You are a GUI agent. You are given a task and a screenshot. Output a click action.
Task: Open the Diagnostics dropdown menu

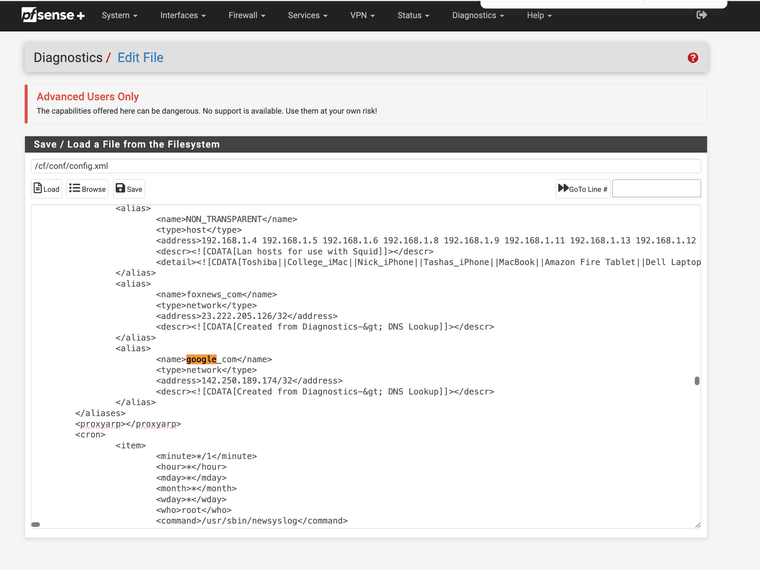(x=478, y=16)
